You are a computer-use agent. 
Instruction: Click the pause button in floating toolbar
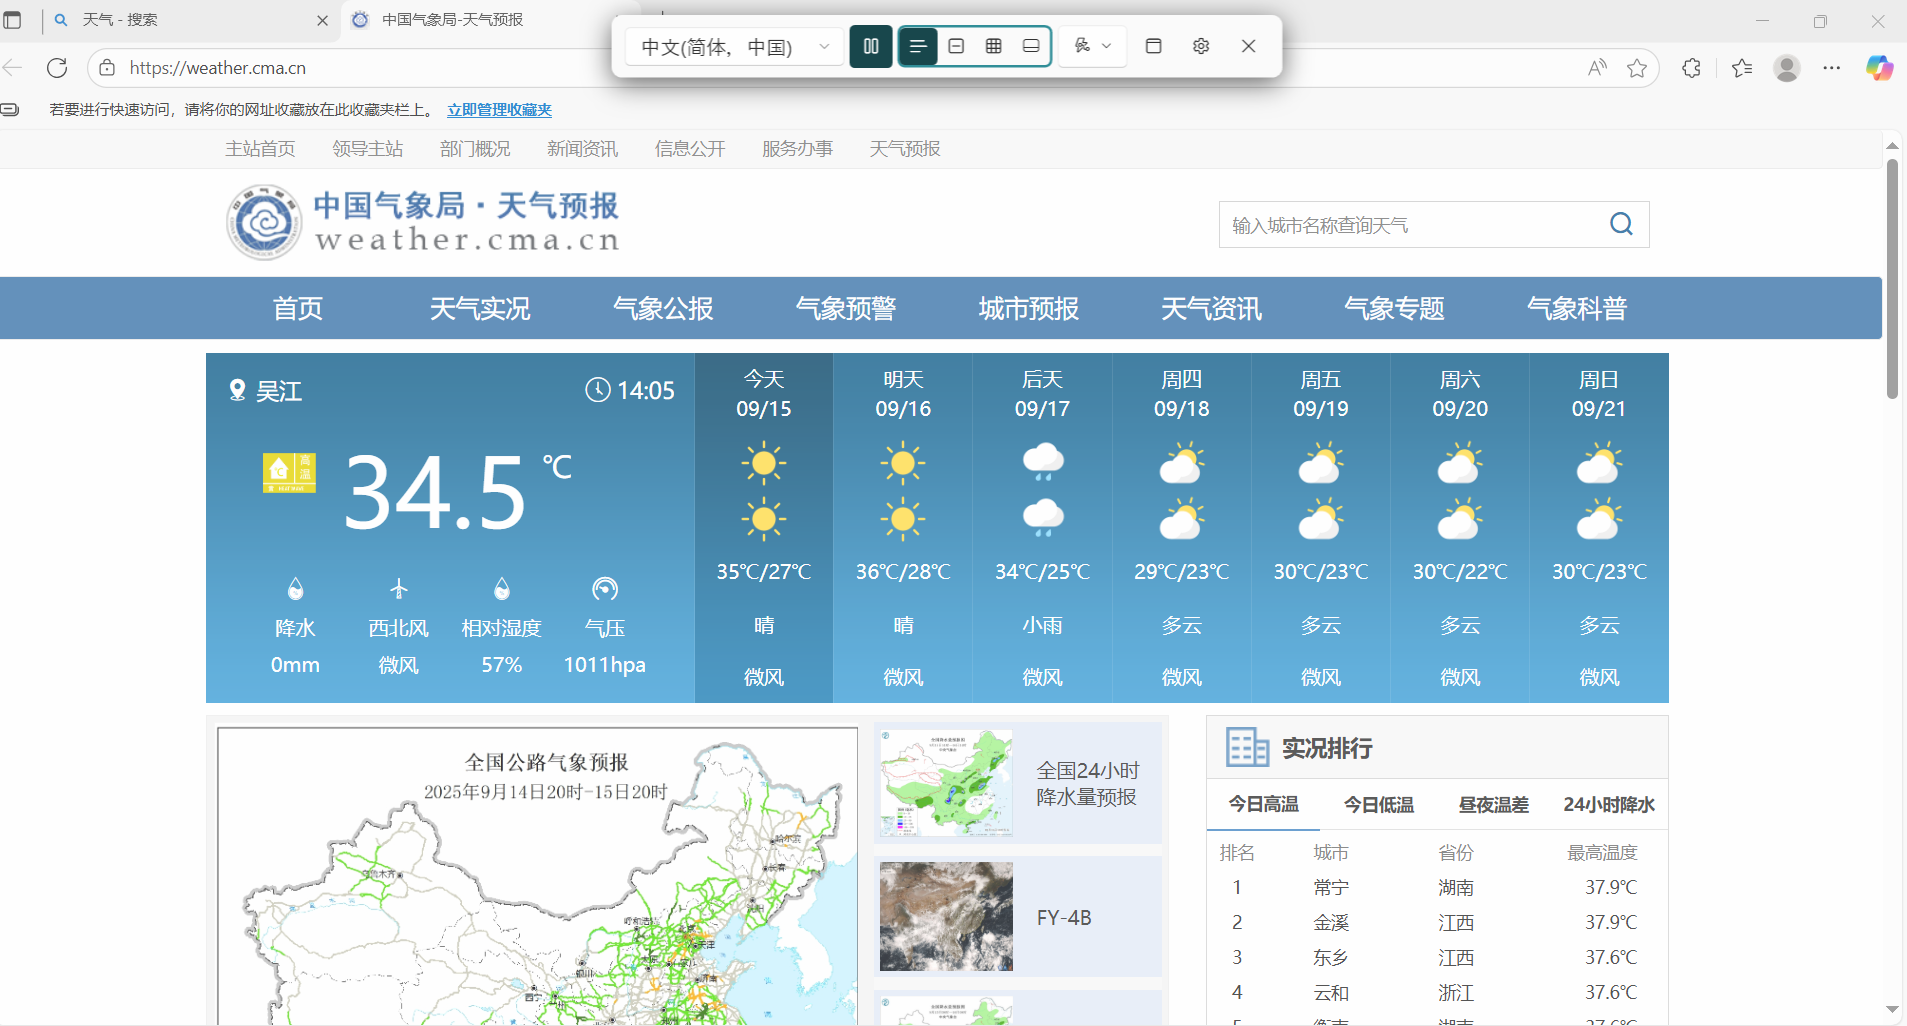[x=871, y=46]
